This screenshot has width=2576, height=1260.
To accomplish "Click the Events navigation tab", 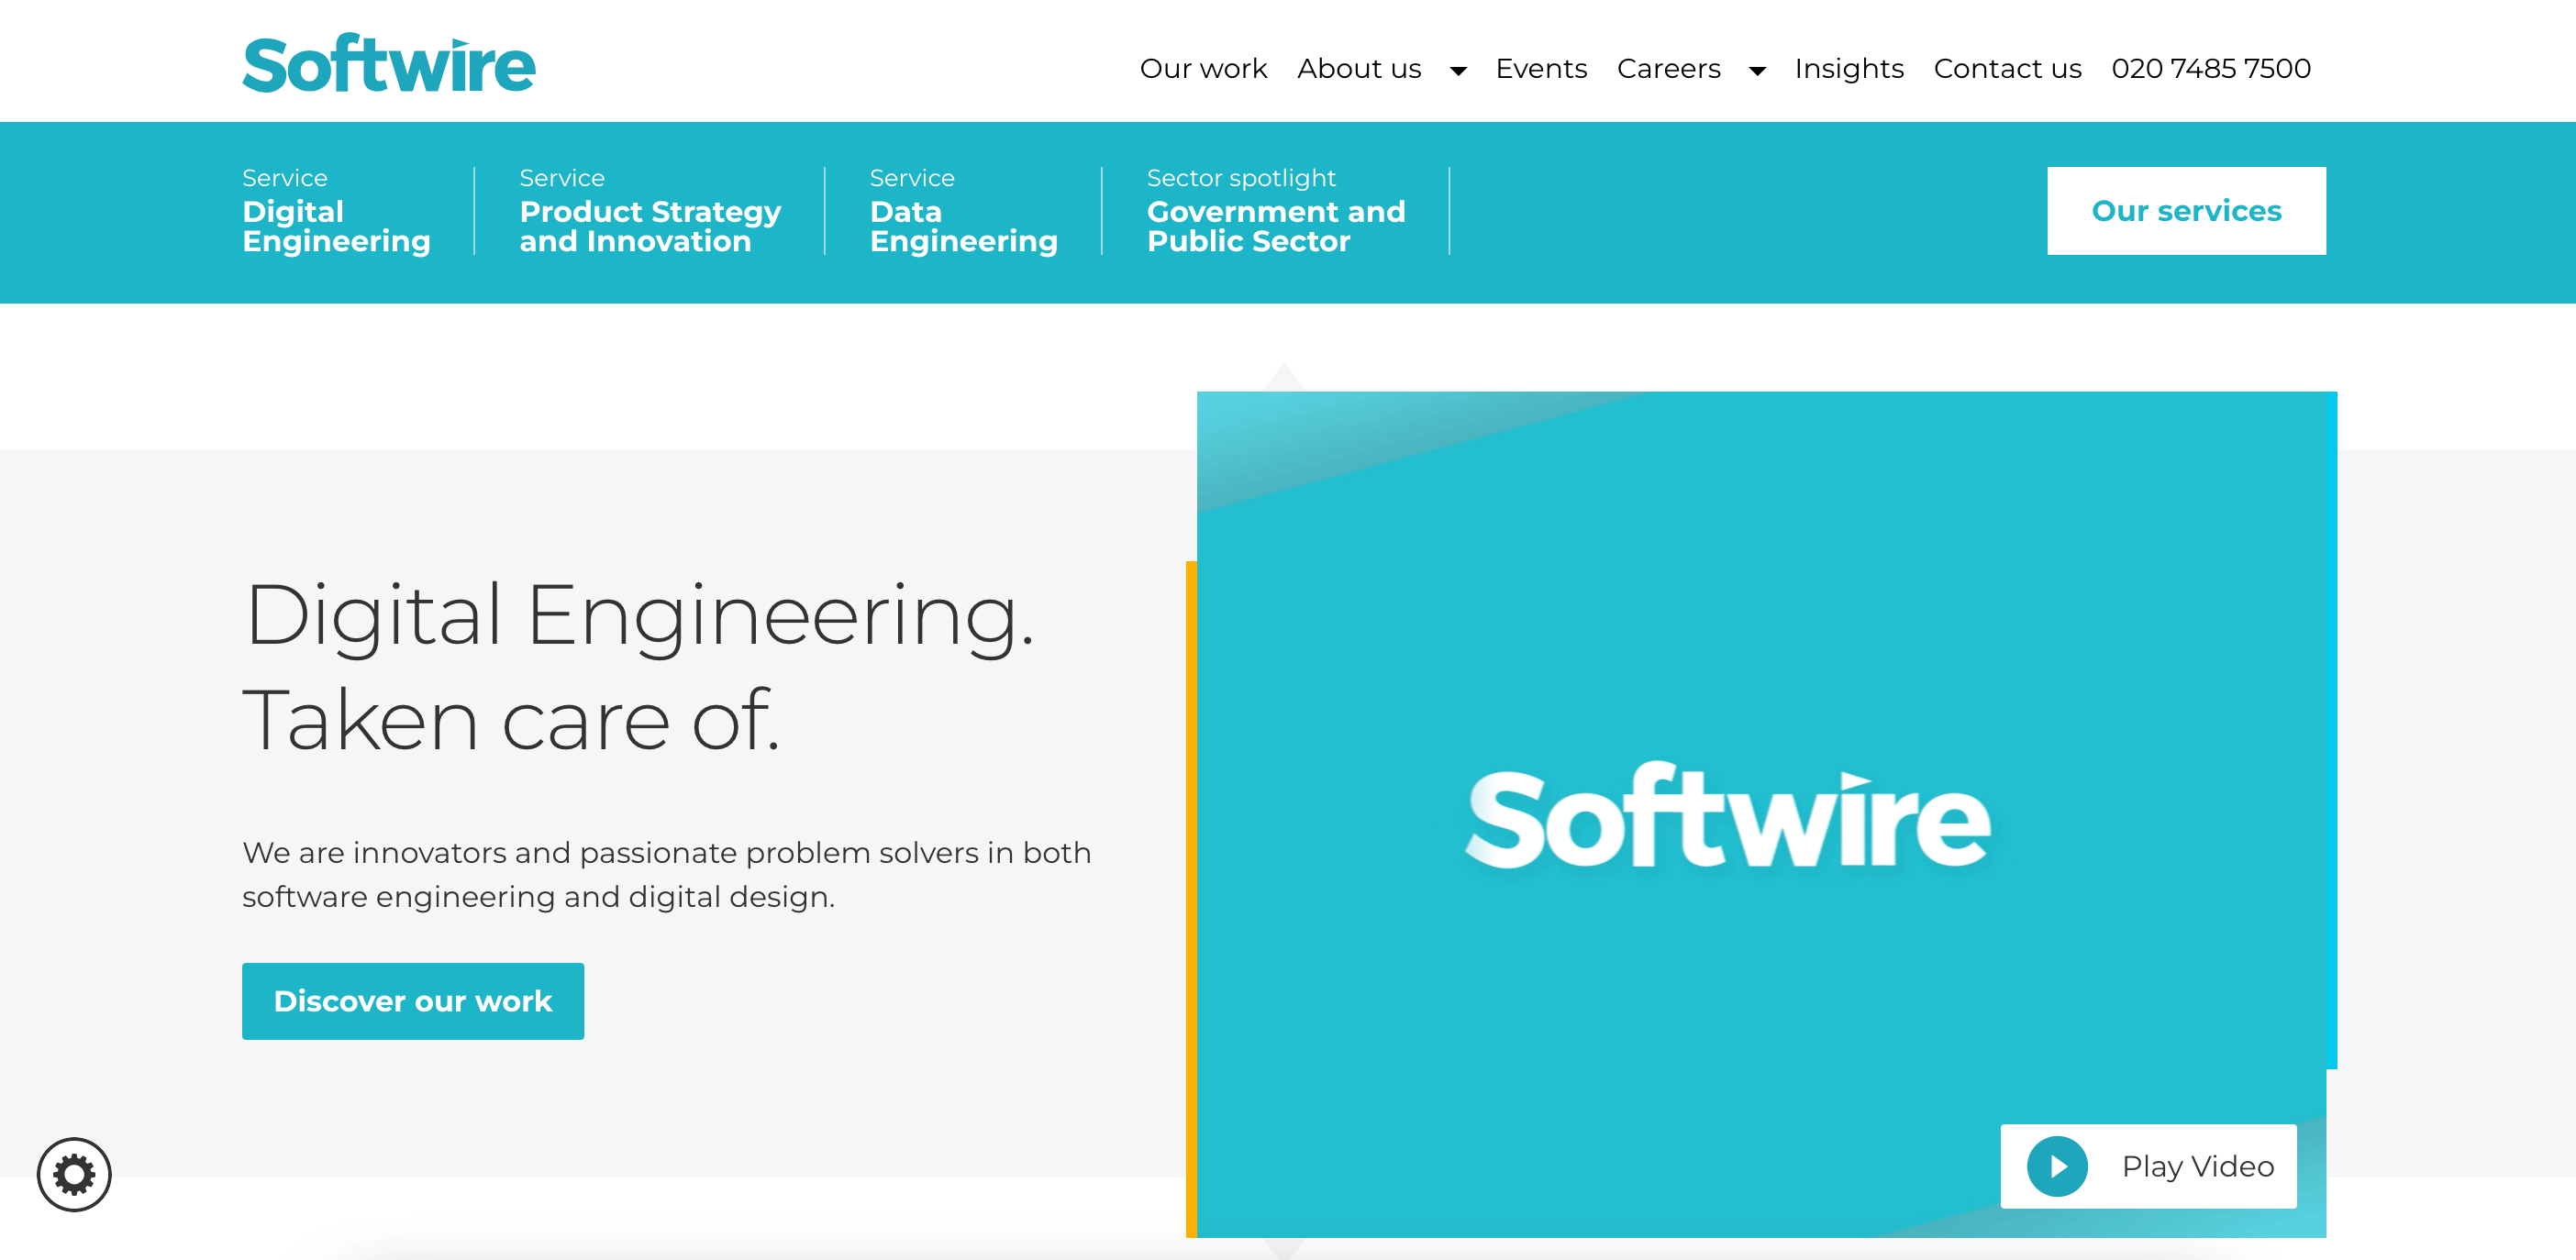I will click(x=1541, y=67).
